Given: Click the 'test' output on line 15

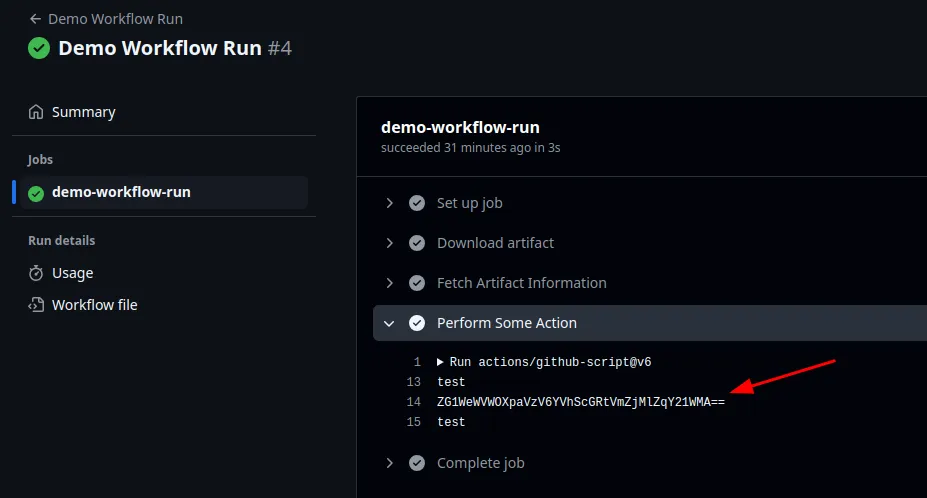Looking at the screenshot, I should coord(451,422).
